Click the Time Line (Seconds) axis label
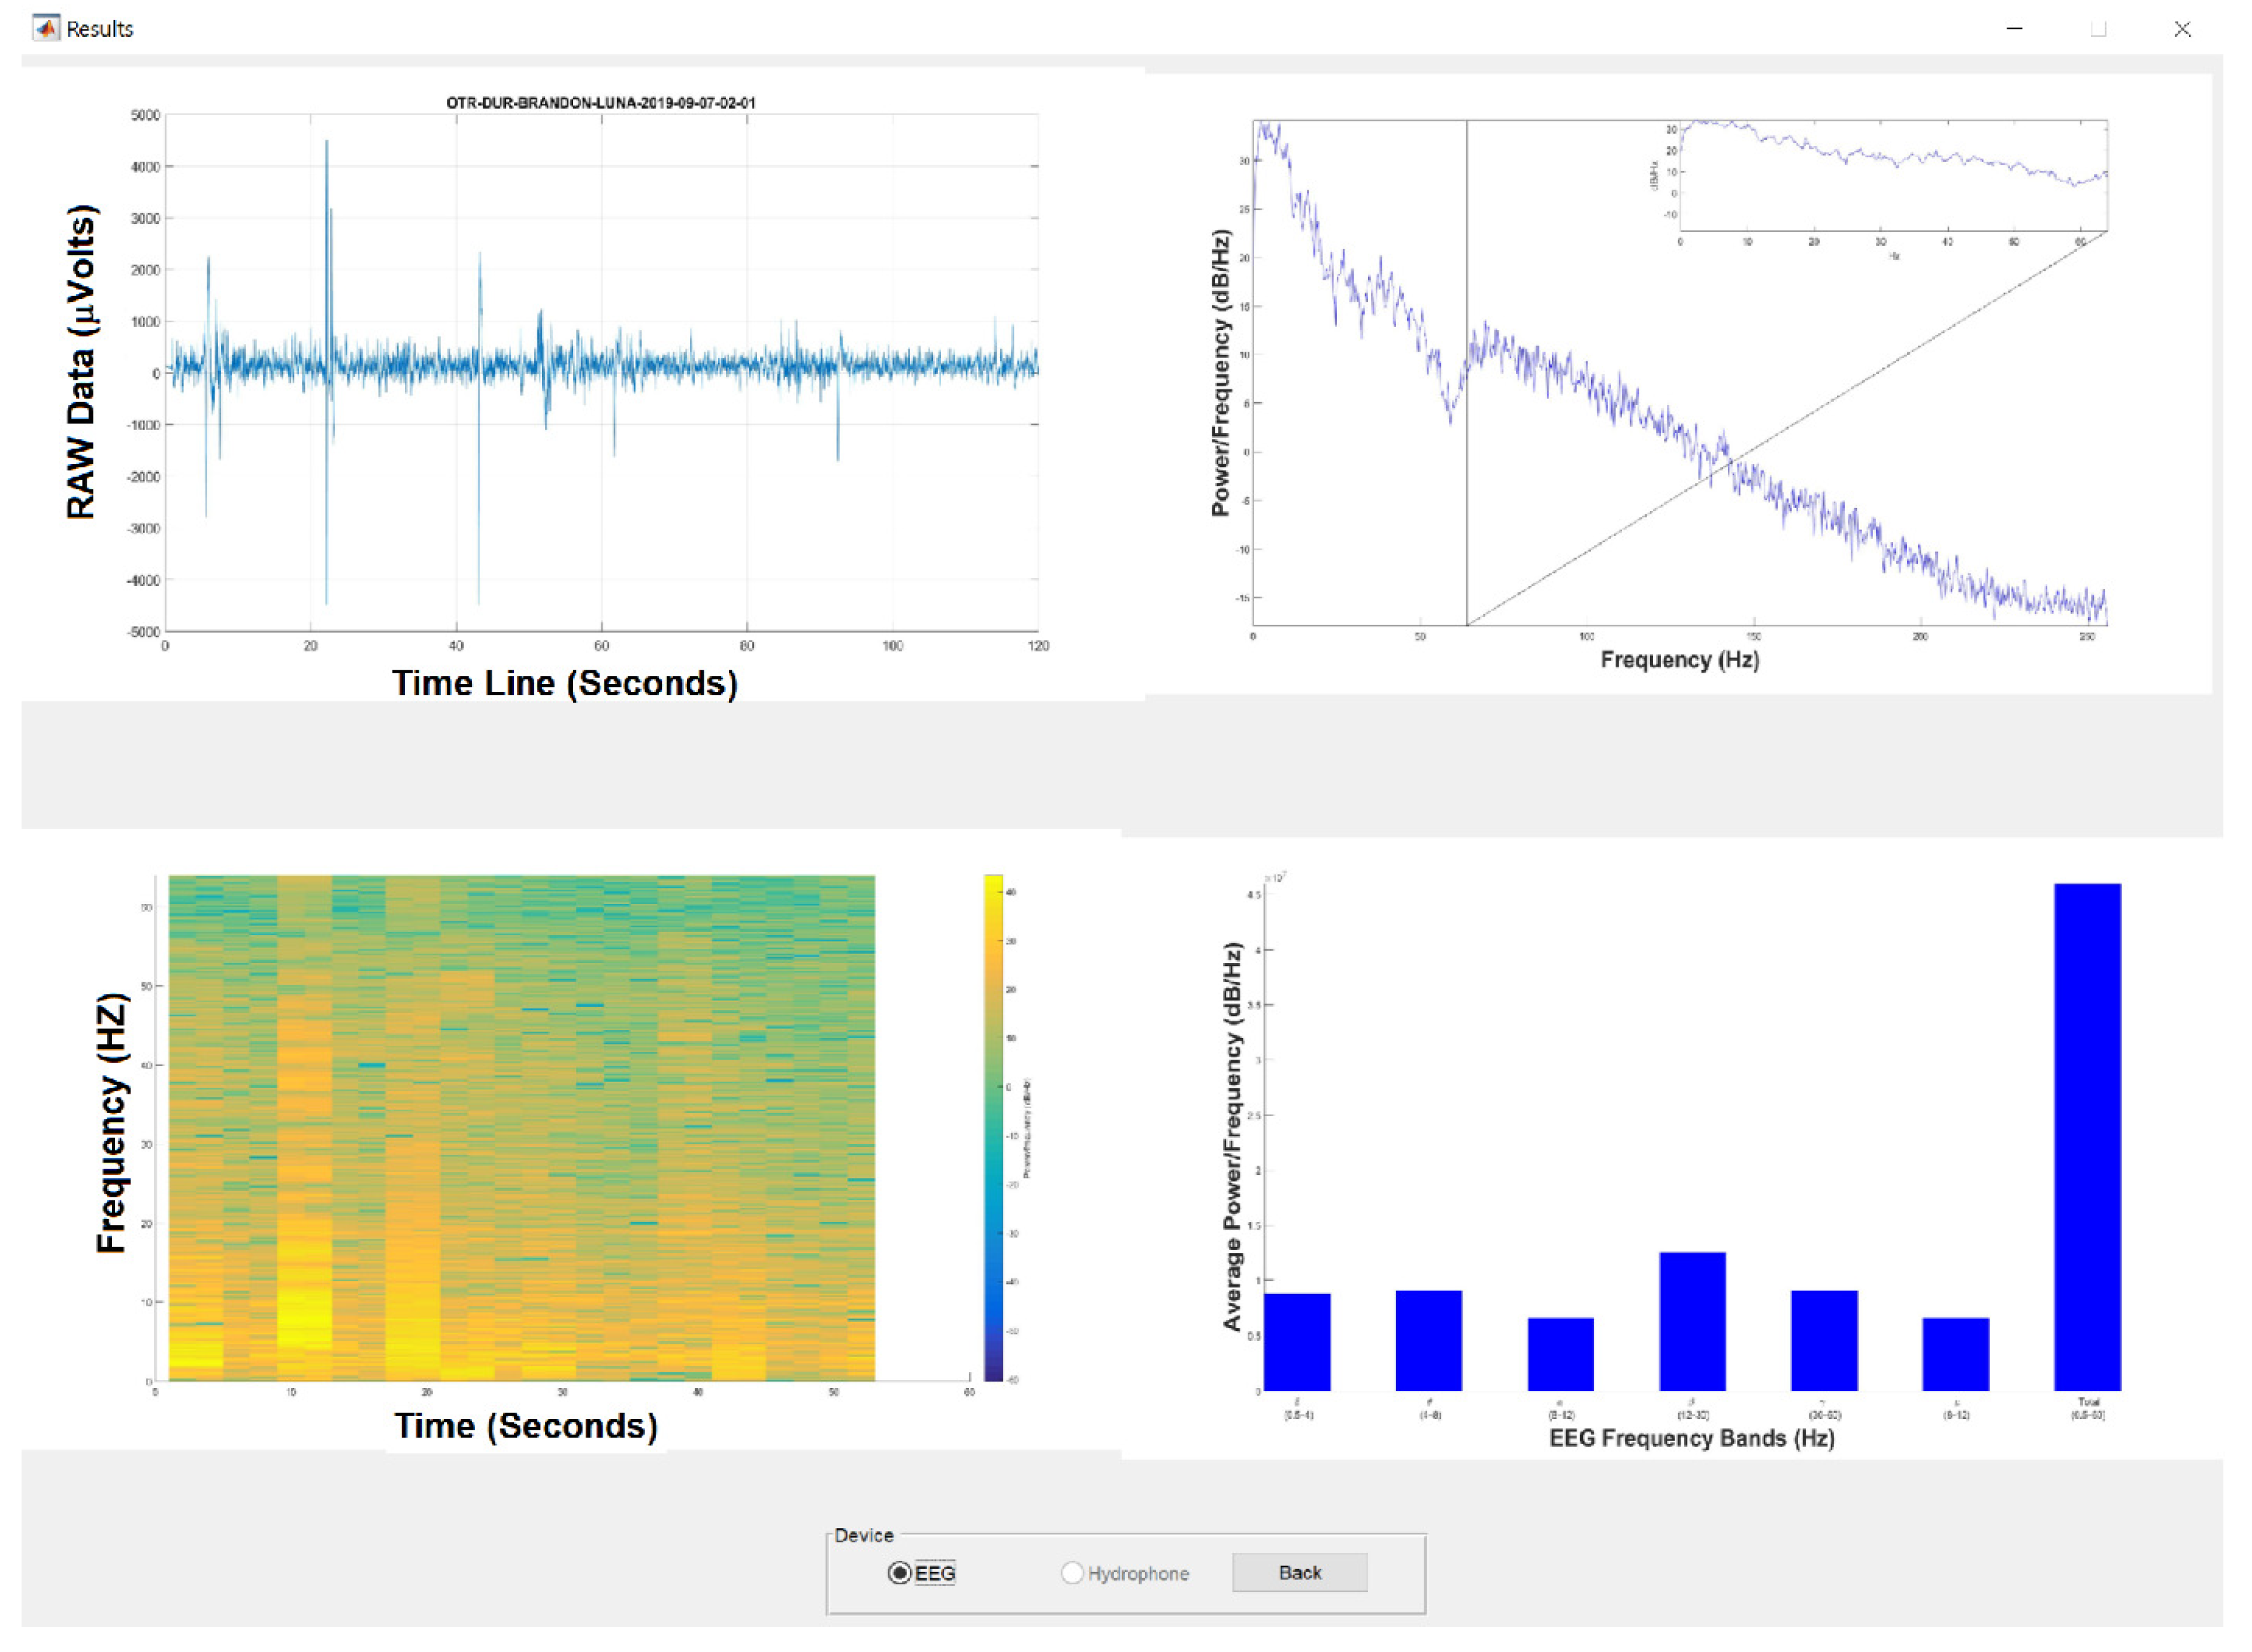 pos(565,683)
